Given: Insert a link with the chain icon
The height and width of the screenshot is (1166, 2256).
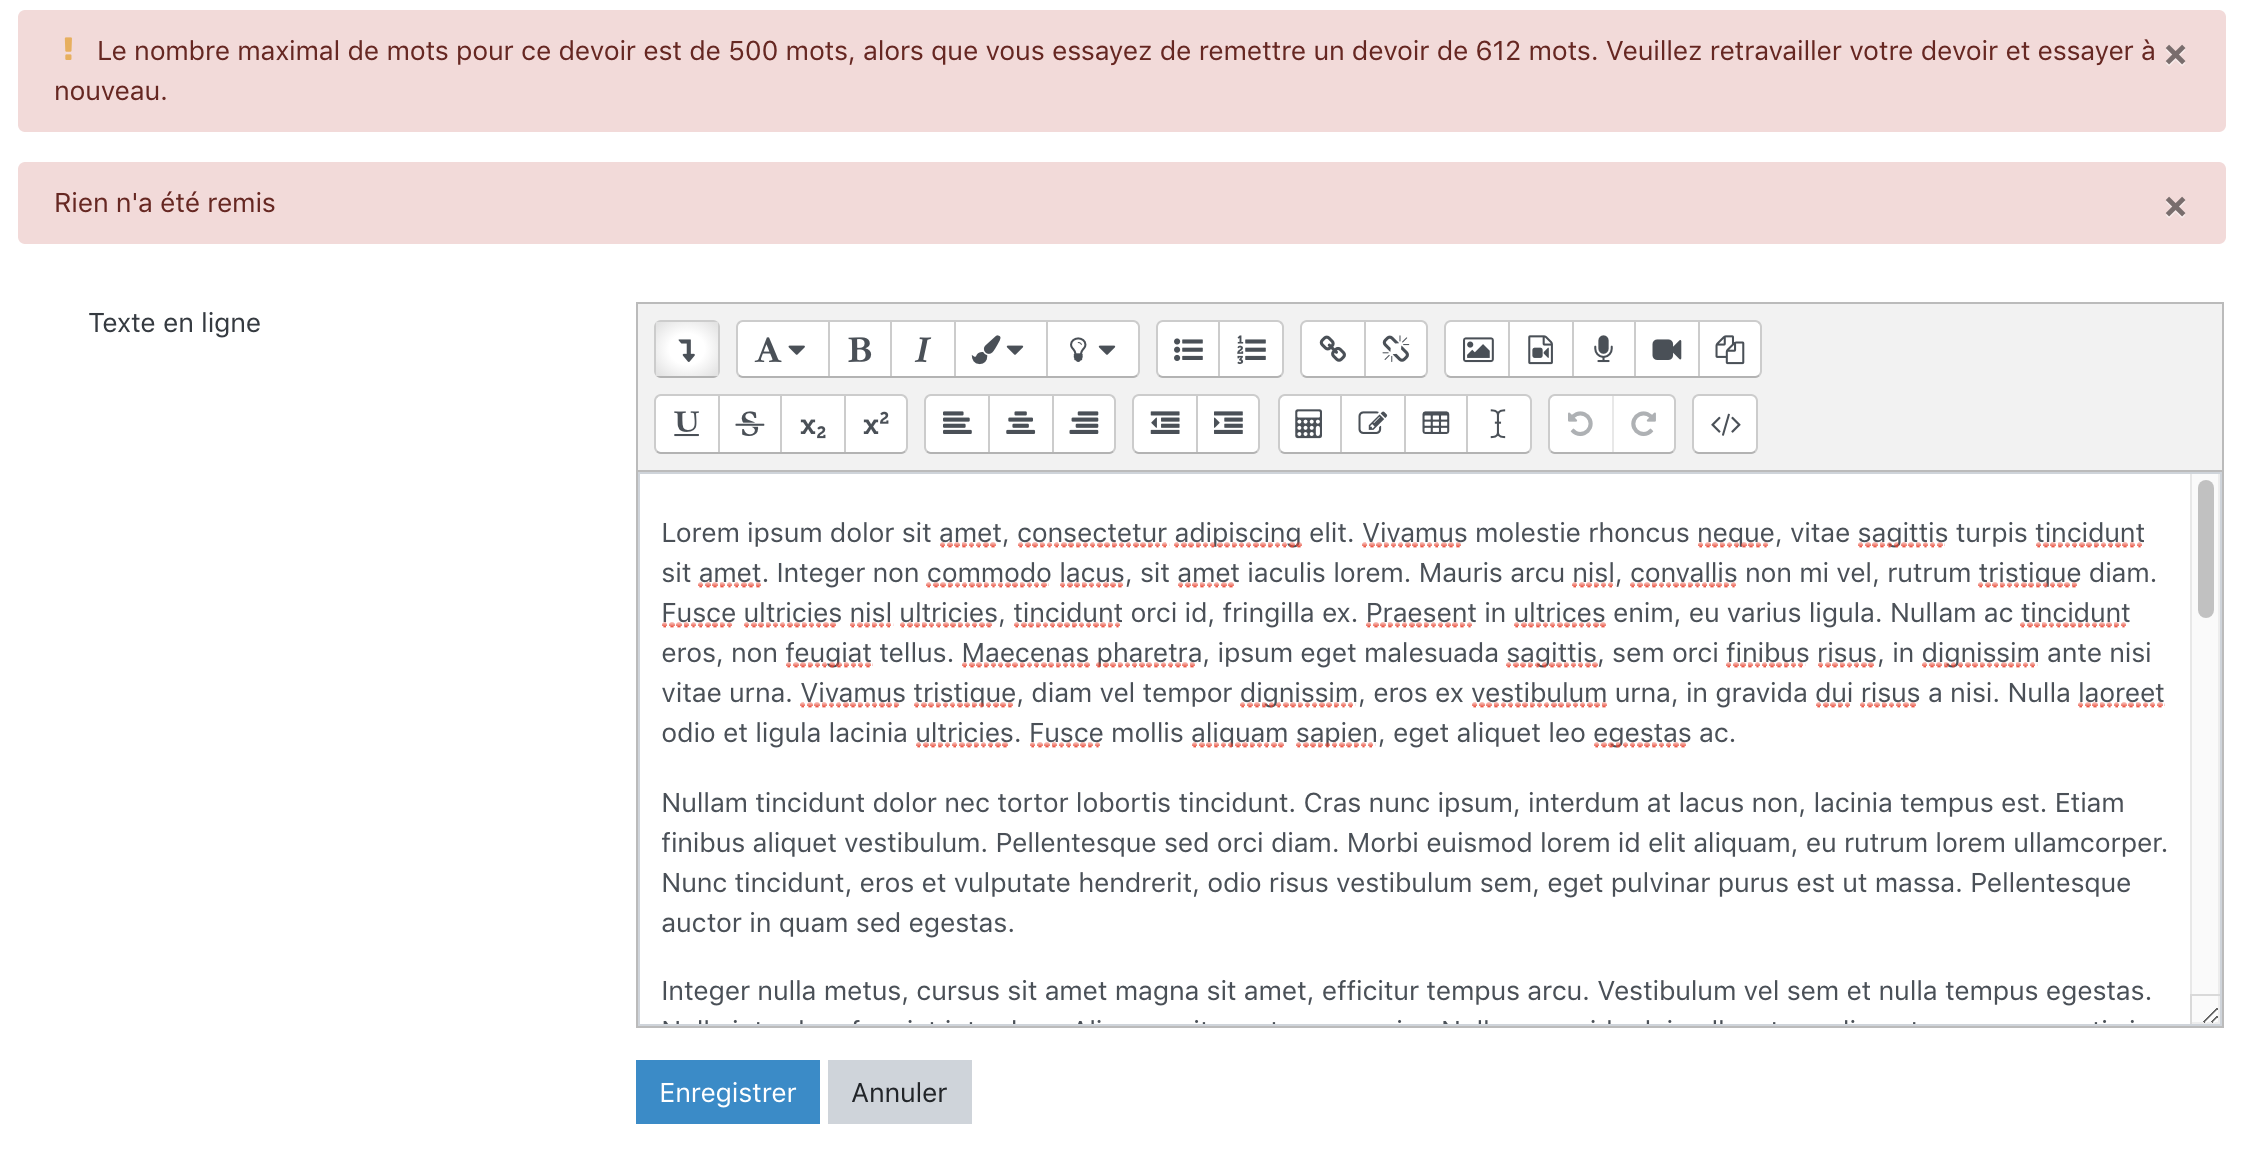Looking at the screenshot, I should pyautogui.click(x=1332, y=350).
